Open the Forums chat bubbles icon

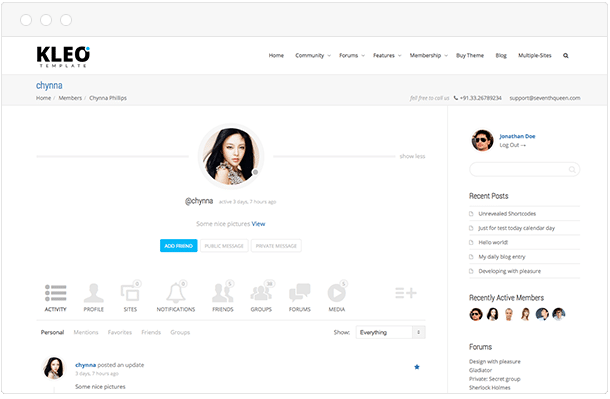point(300,293)
